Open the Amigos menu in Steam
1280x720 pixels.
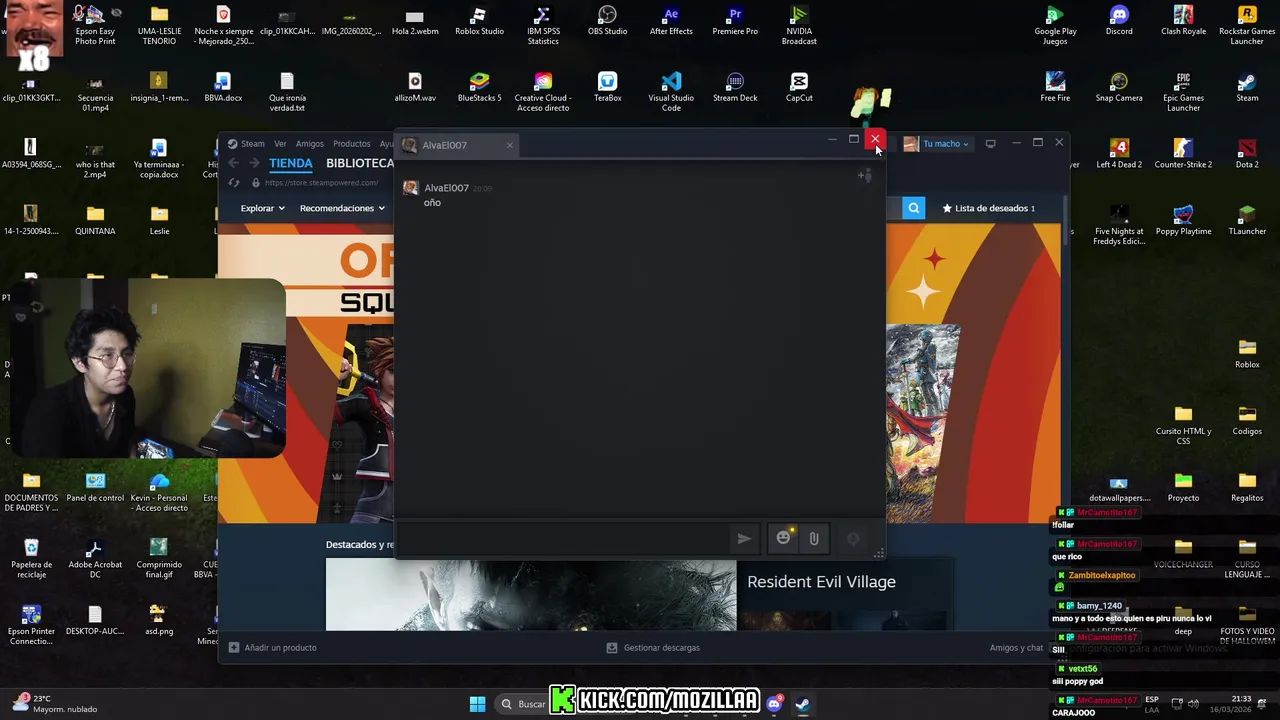point(310,144)
